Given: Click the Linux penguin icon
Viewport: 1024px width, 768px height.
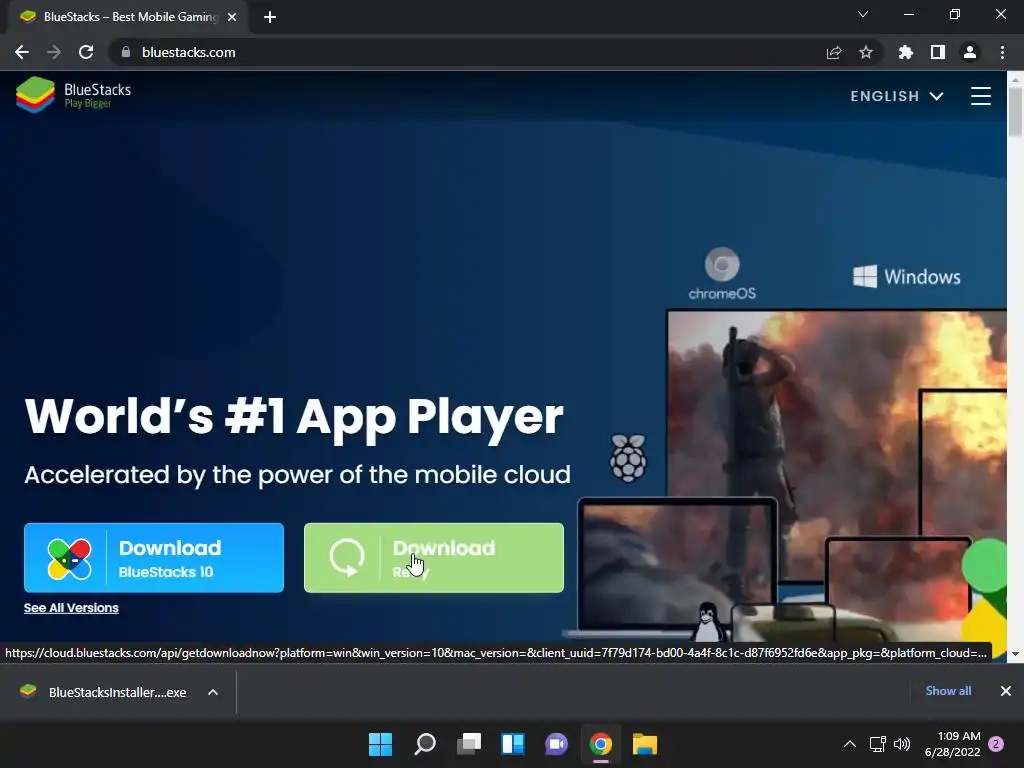Looking at the screenshot, I should 709,621.
